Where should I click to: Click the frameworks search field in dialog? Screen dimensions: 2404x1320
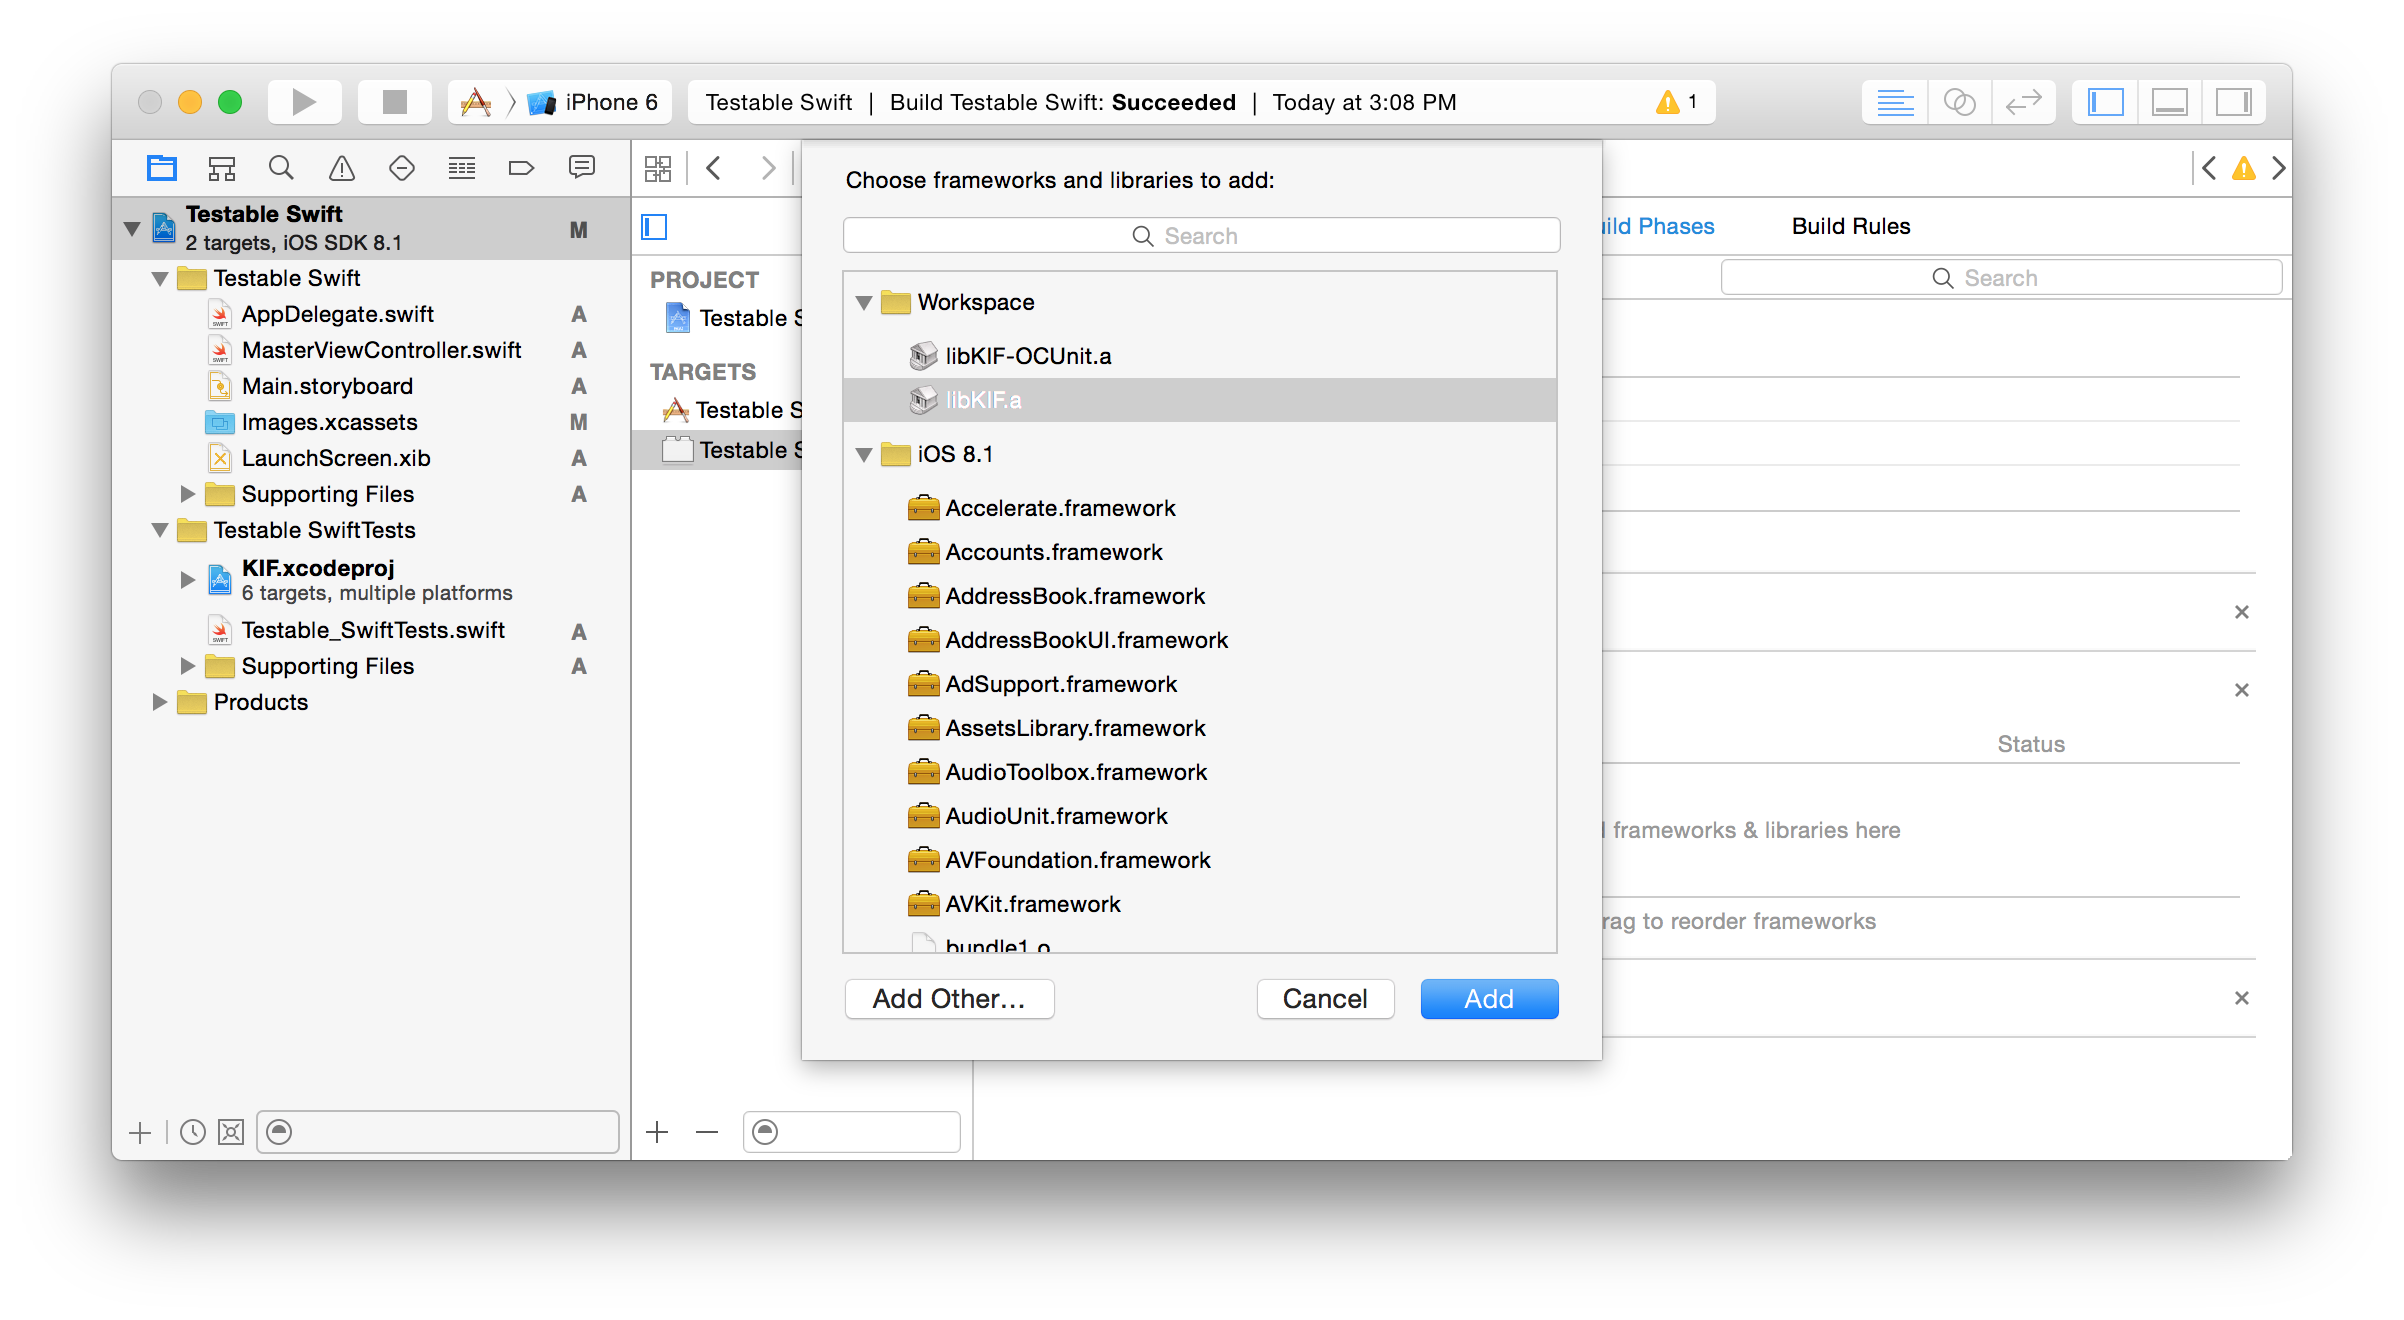pyautogui.click(x=1200, y=236)
